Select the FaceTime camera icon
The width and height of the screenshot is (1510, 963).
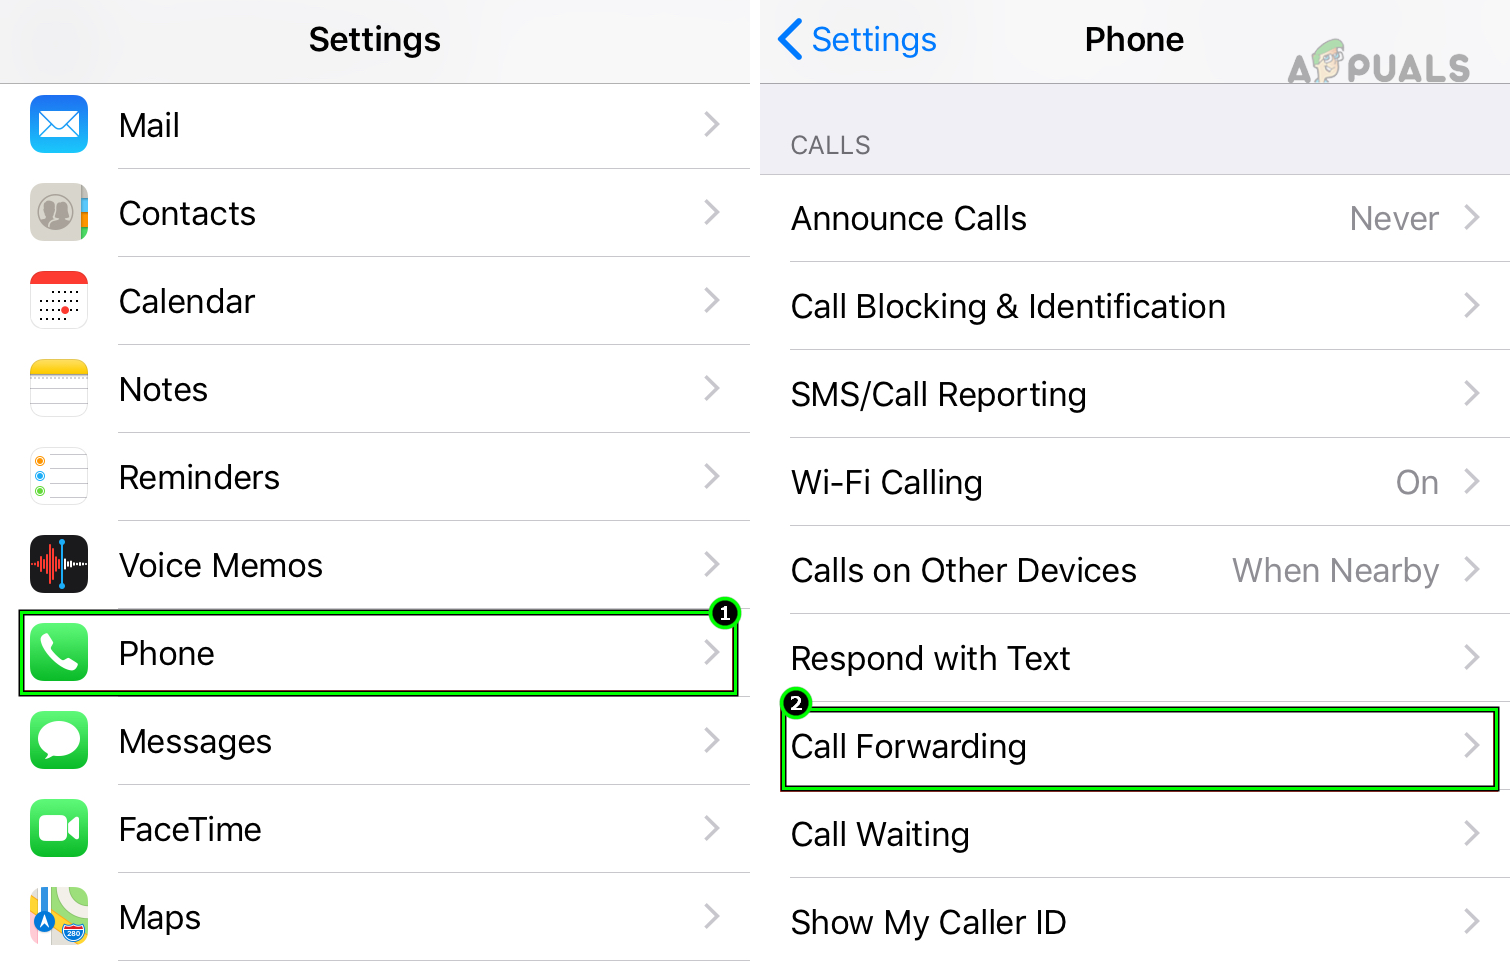[x=59, y=829]
